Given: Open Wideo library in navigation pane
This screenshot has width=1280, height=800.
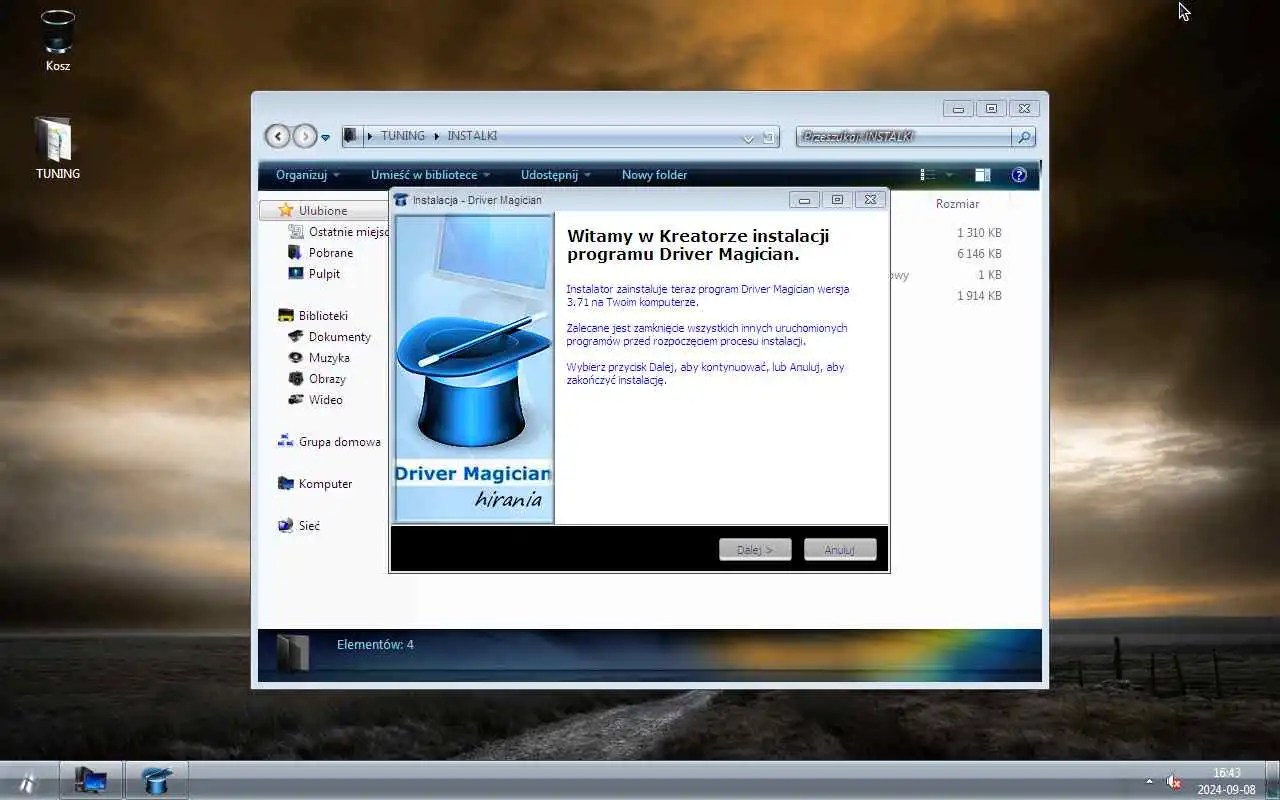Looking at the screenshot, I should coord(325,400).
